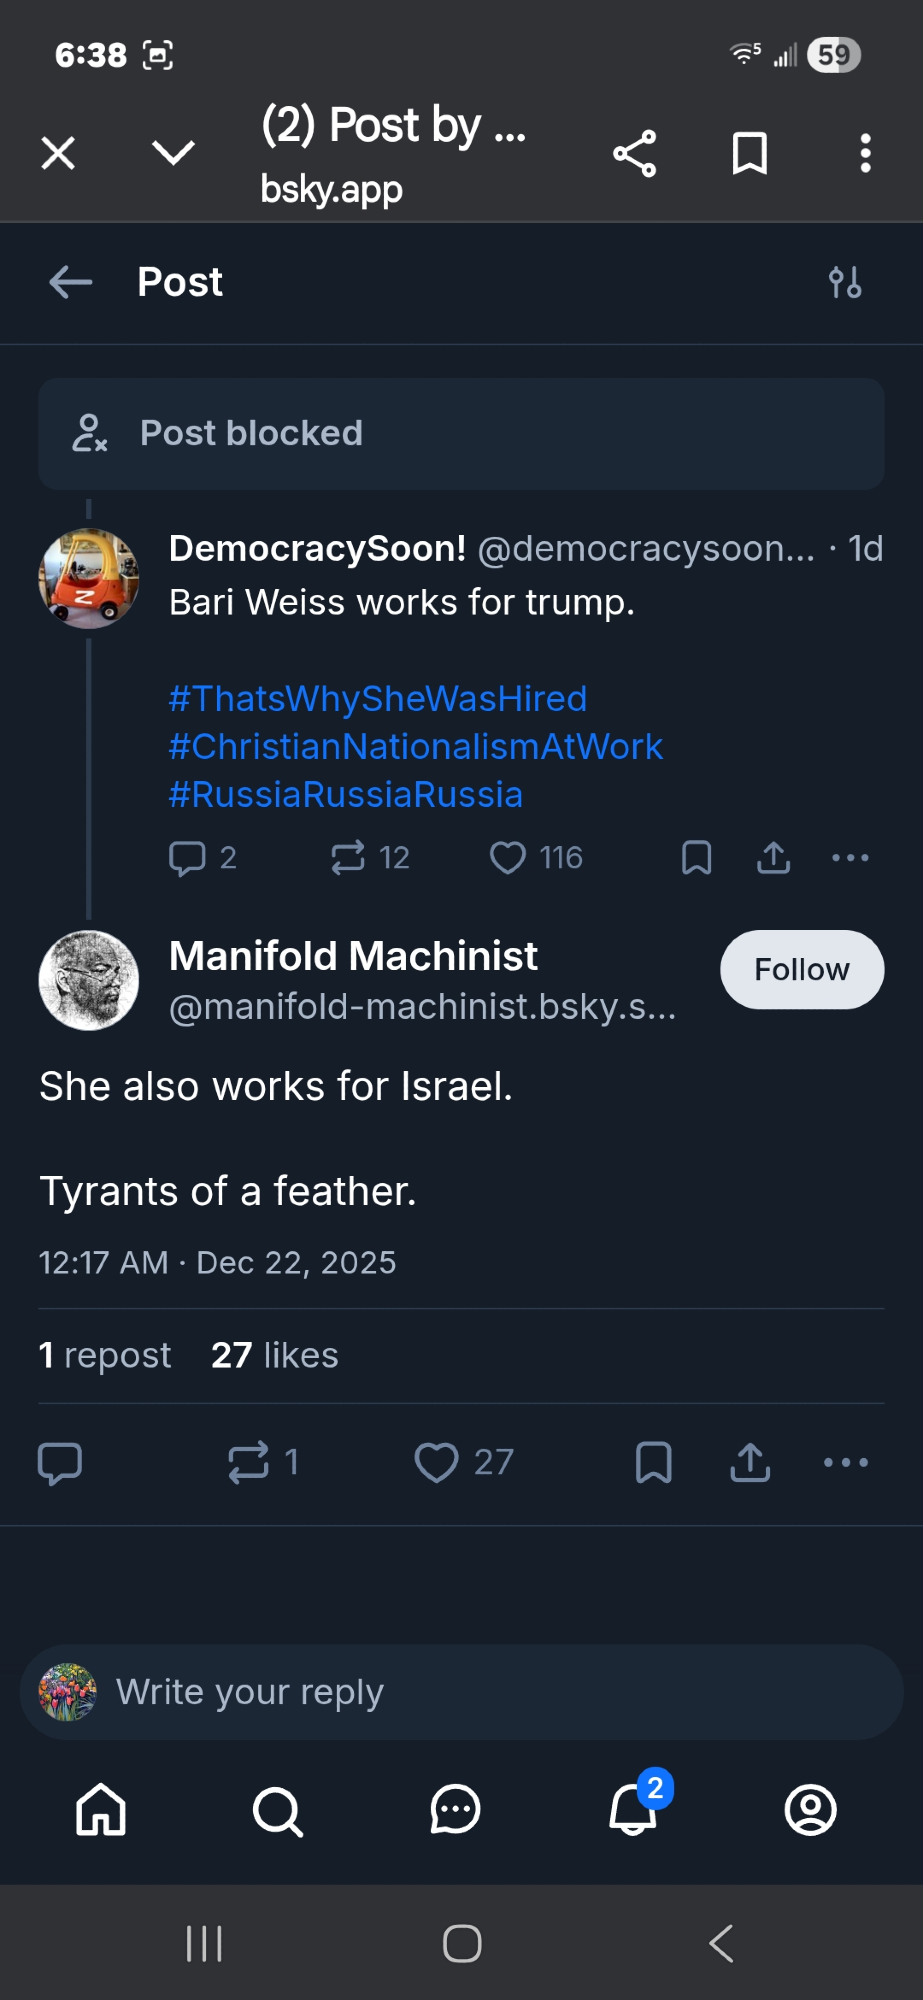Open thread display settings icon
The height and width of the screenshot is (2000, 923).
pos(845,283)
